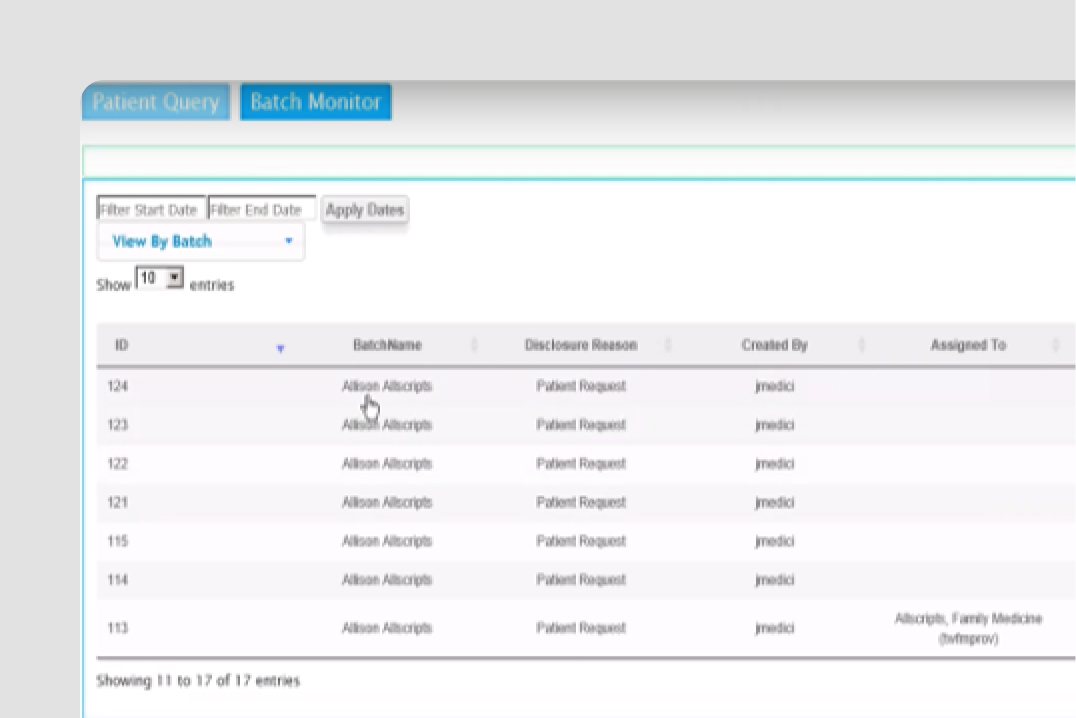Sort by the Assigned To column header

click(x=968, y=345)
